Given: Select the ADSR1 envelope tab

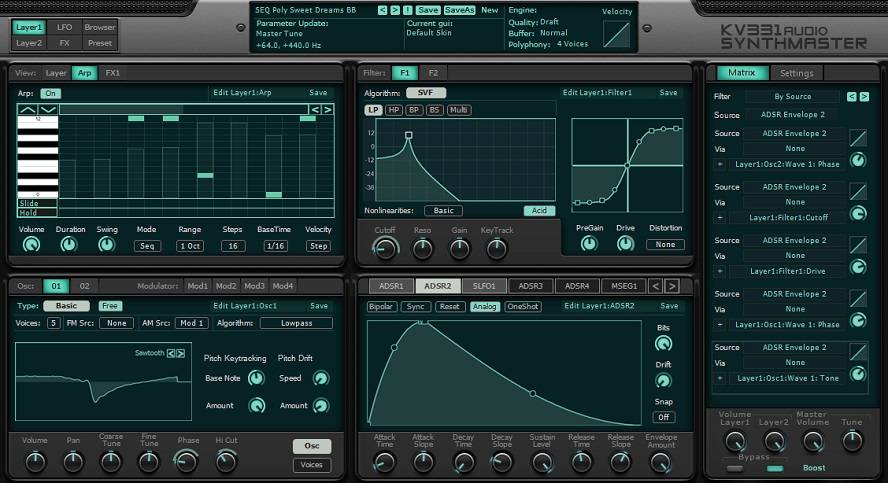Looking at the screenshot, I should tap(391, 286).
